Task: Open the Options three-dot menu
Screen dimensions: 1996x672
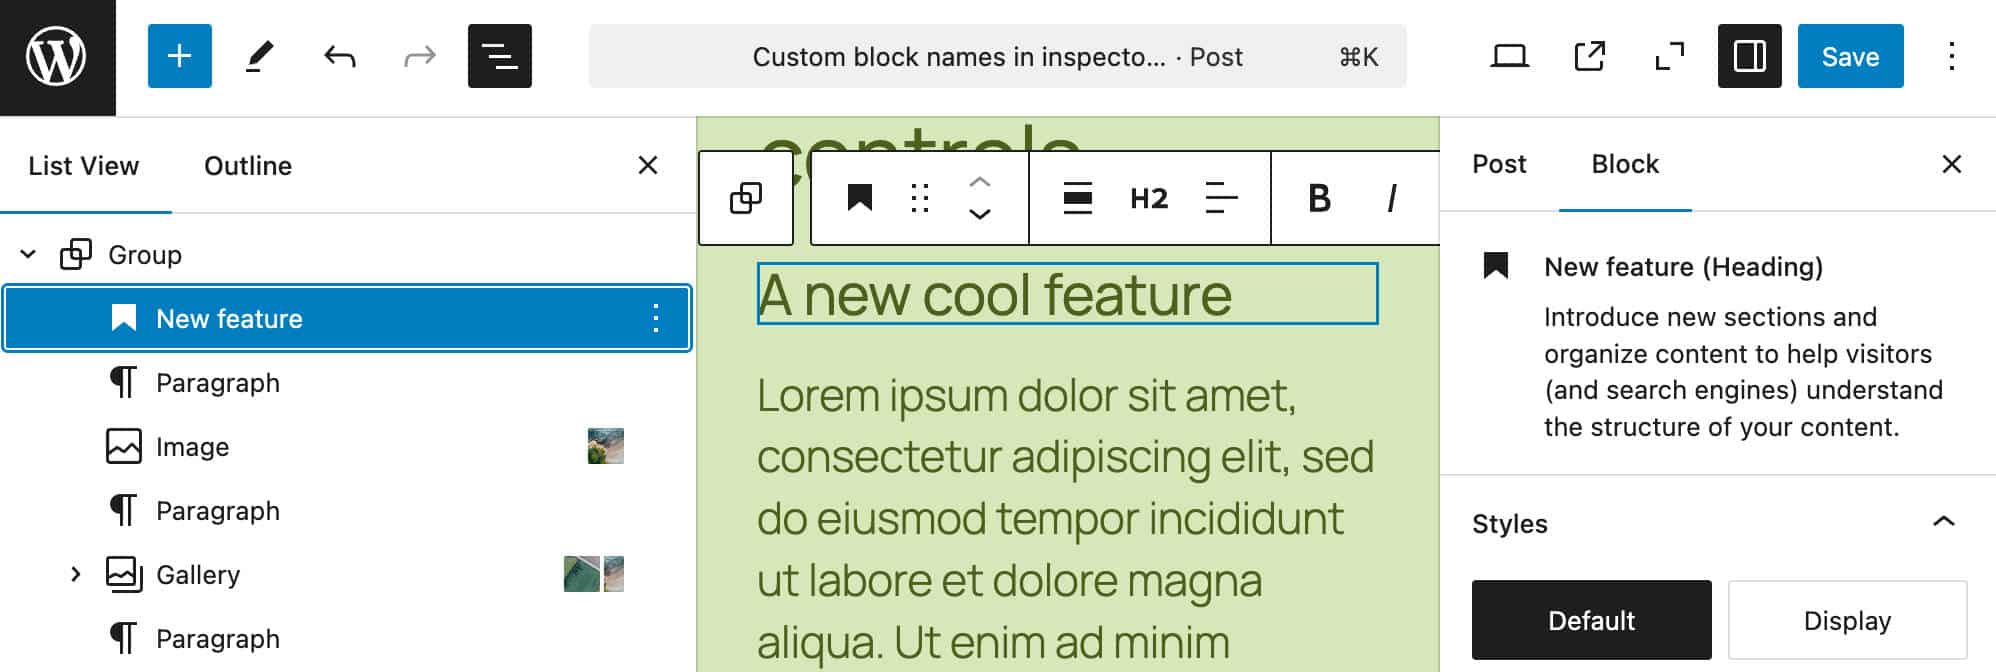Action: pos(1951,56)
